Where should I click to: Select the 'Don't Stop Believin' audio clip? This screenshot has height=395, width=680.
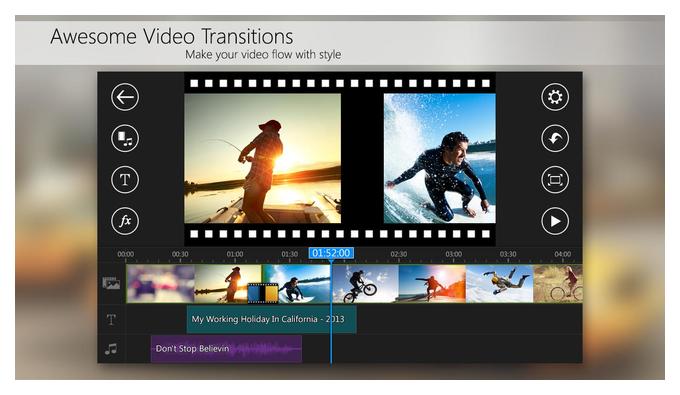tap(226, 349)
